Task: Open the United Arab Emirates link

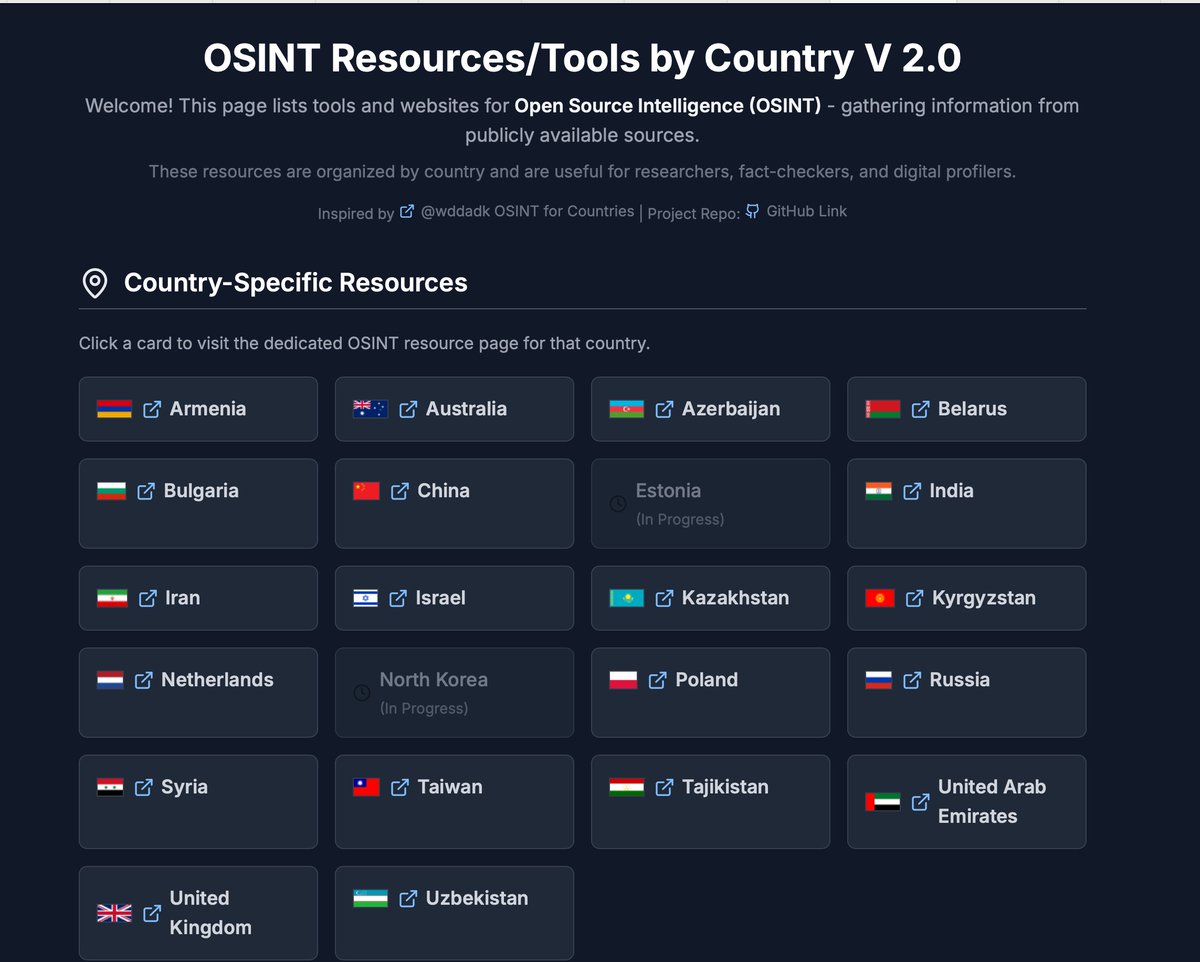Action: coord(967,802)
